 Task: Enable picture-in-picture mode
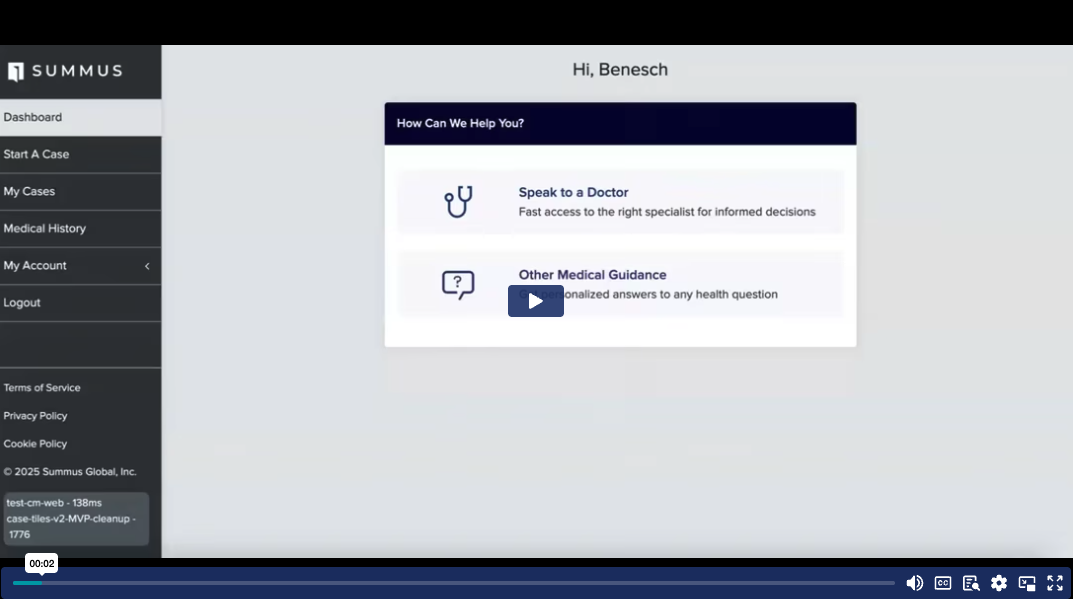1027,583
